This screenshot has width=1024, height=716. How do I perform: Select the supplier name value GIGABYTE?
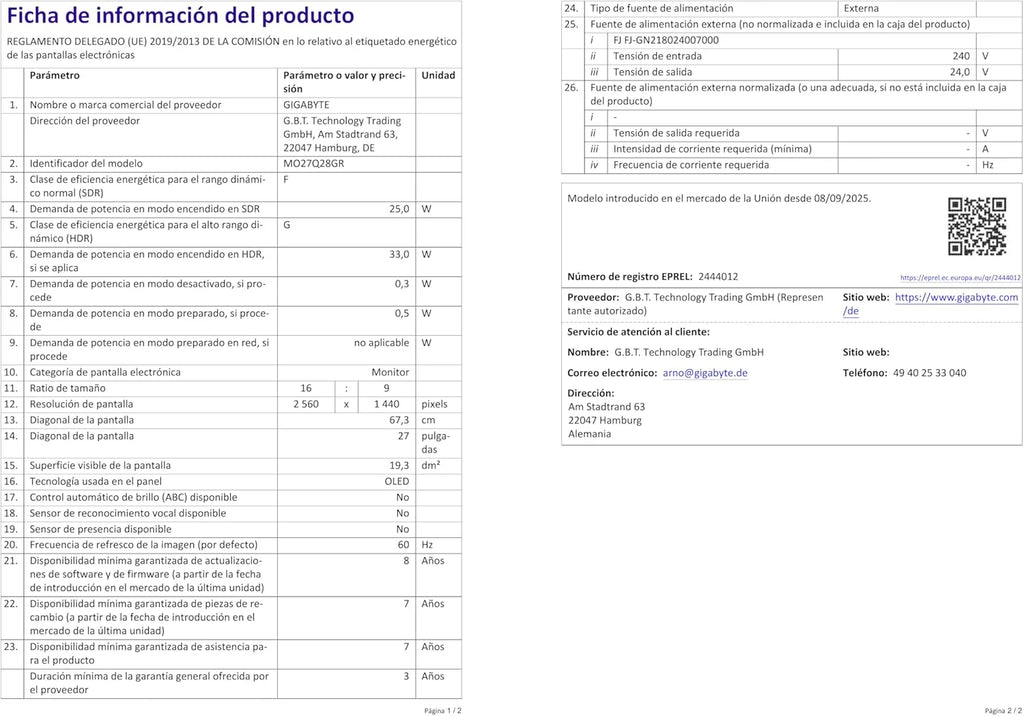coord(306,105)
